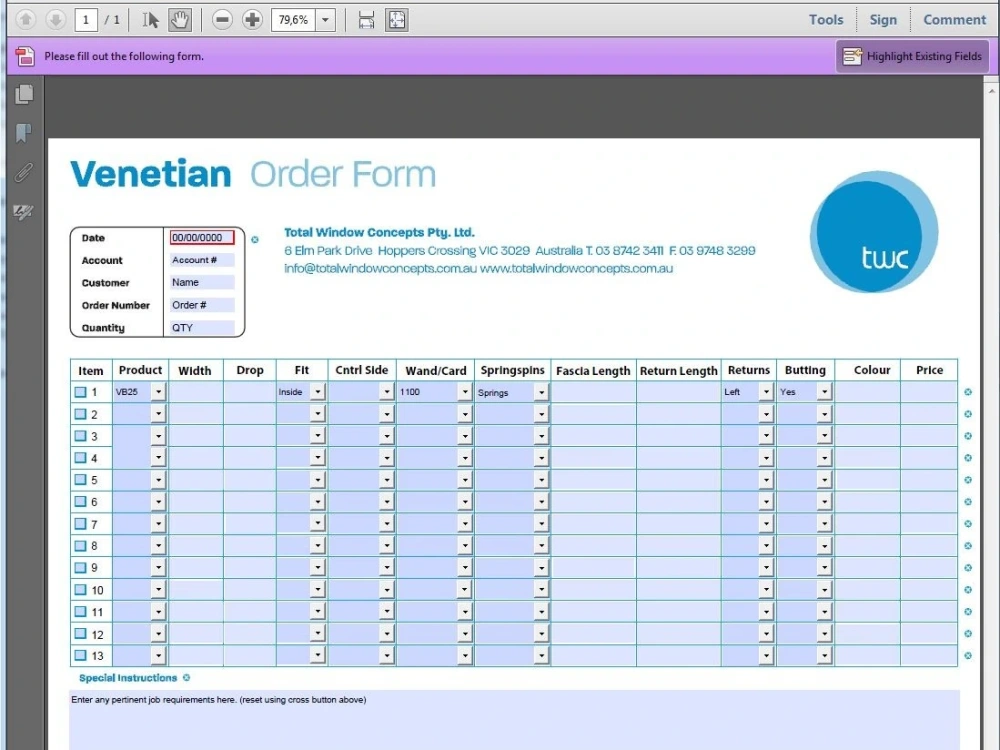1000x750 pixels.
Task: Tick the item 4 checkbox
Action: click(80, 457)
